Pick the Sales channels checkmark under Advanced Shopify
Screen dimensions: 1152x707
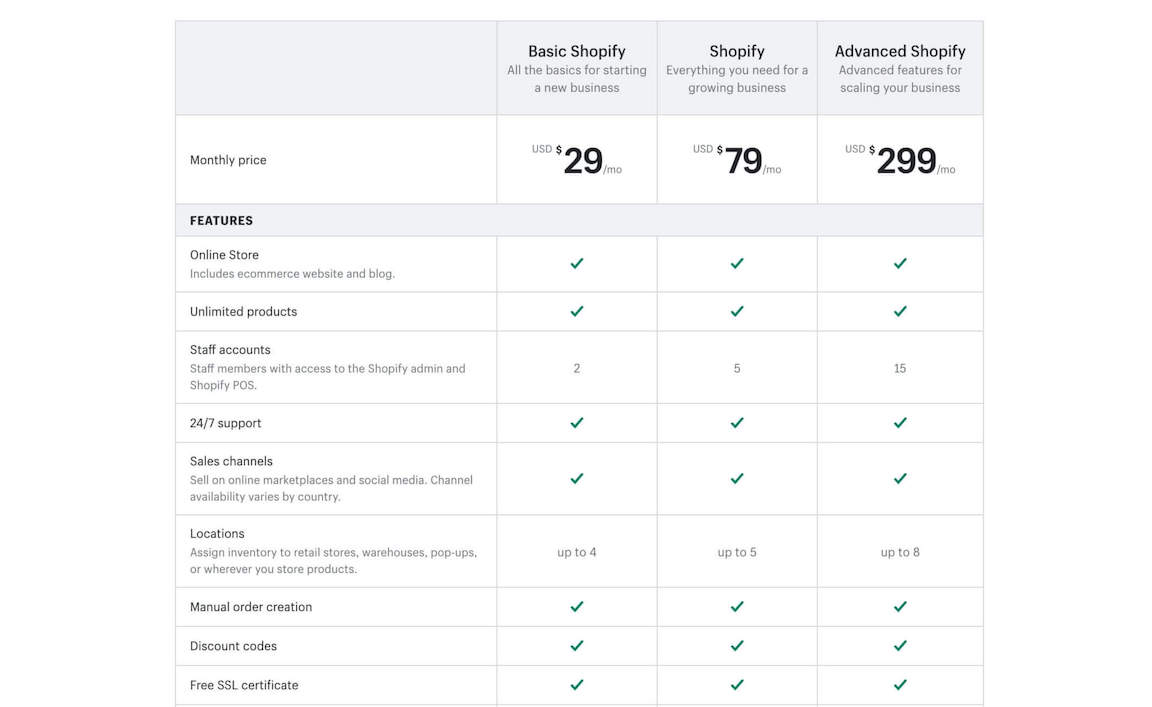pos(900,478)
